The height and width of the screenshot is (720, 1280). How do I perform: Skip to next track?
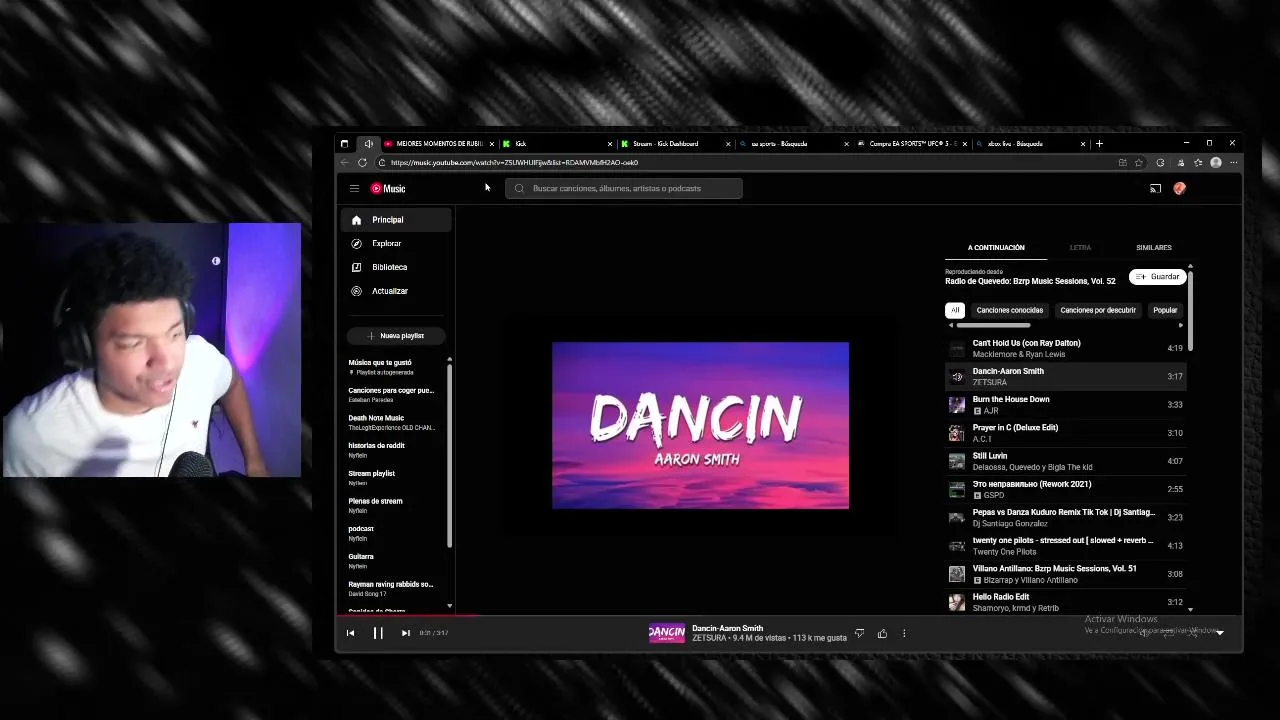[405, 633]
